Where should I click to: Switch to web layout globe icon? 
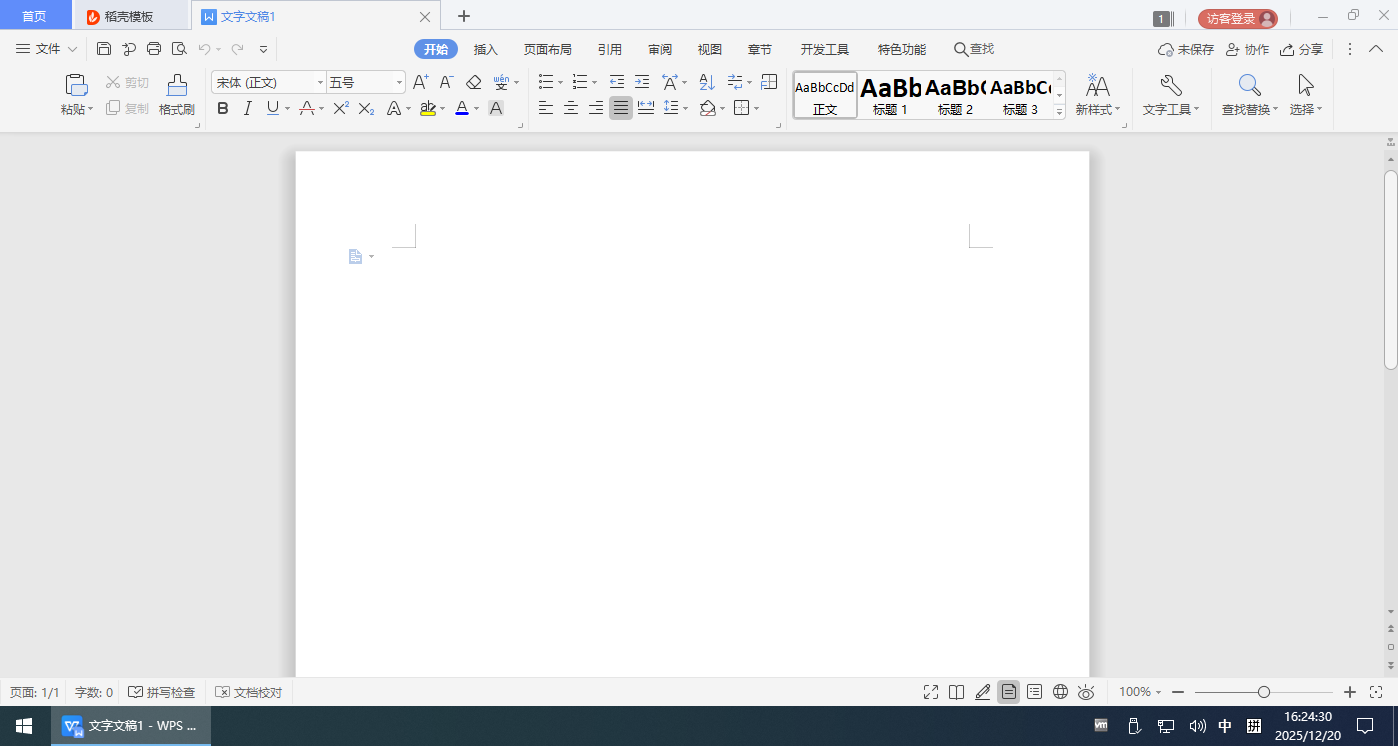point(1061,692)
